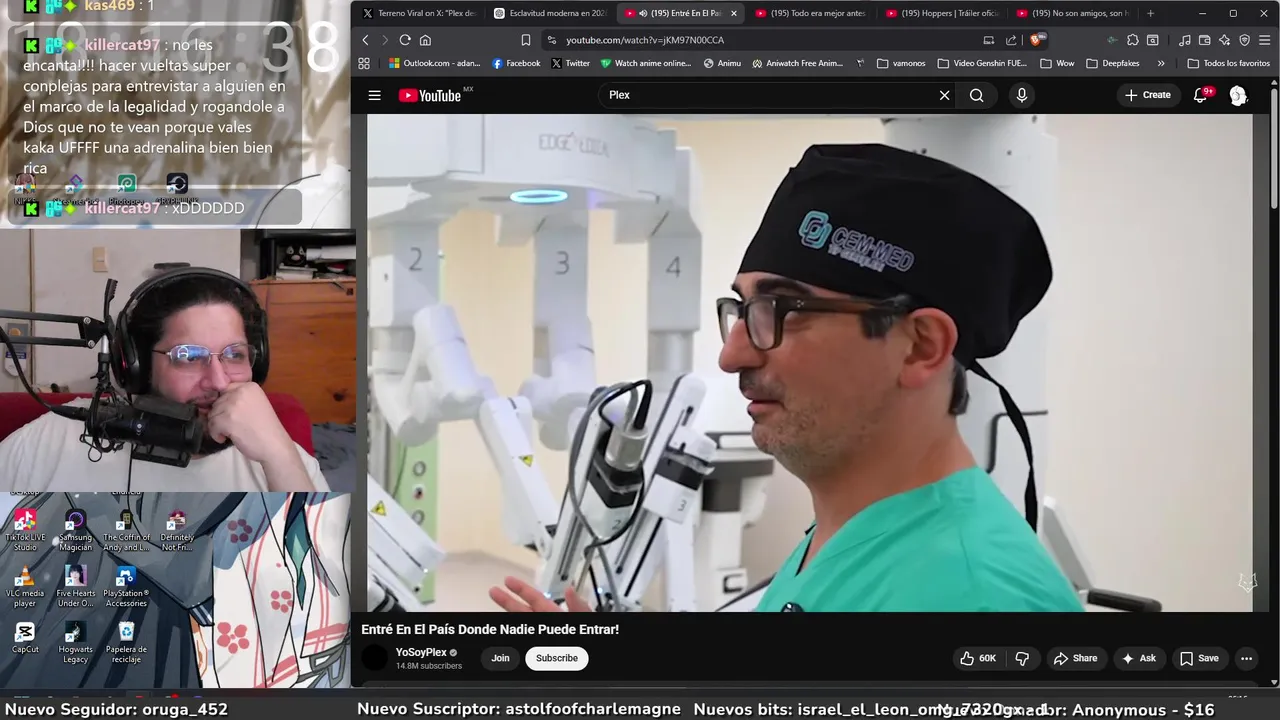Switch to Esclavitud moderna tab
The width and height of the screenshot is (1280, 720).
549,13
